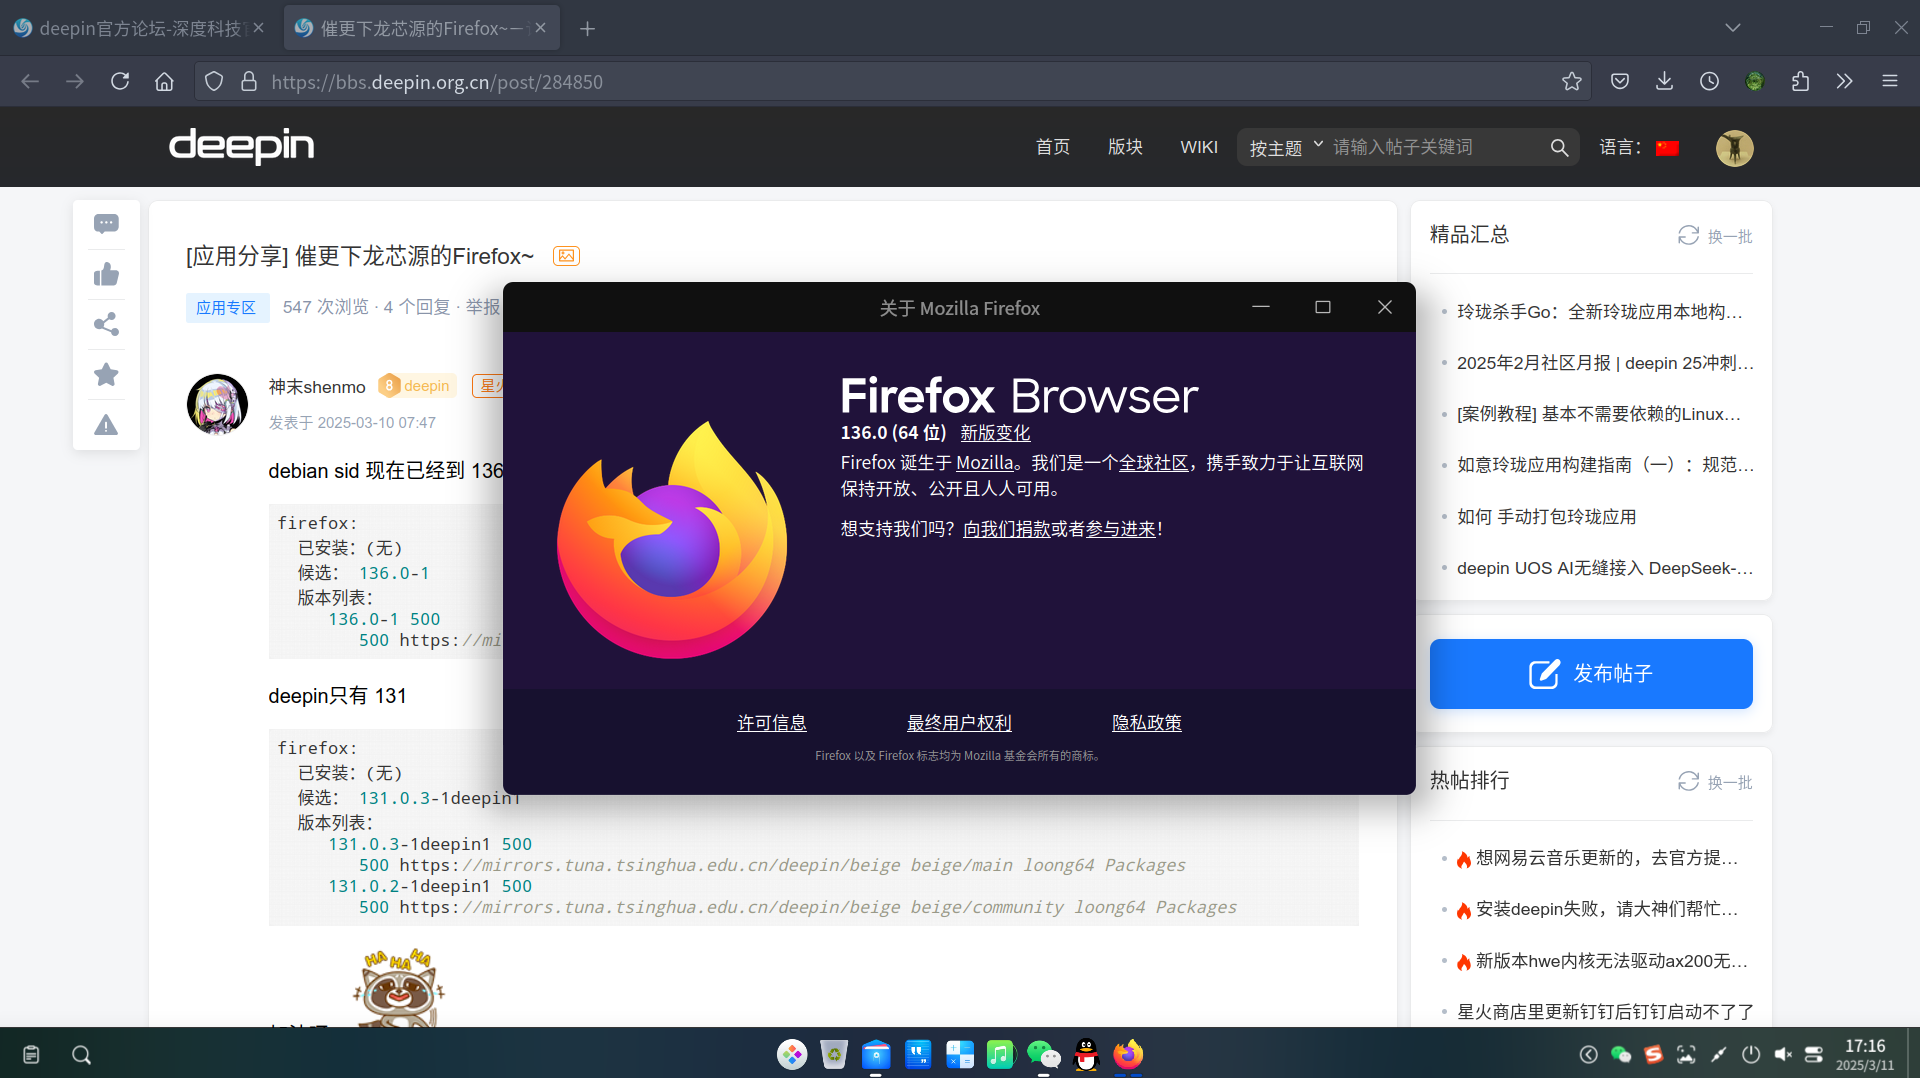Go back to the previous page
The image size is (1920, 1078).
(x=30, y=82)
